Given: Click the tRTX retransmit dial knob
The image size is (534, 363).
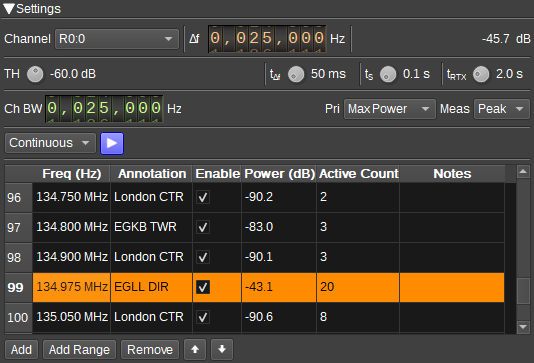Looking at the screenshot, I should pos(481,74).
